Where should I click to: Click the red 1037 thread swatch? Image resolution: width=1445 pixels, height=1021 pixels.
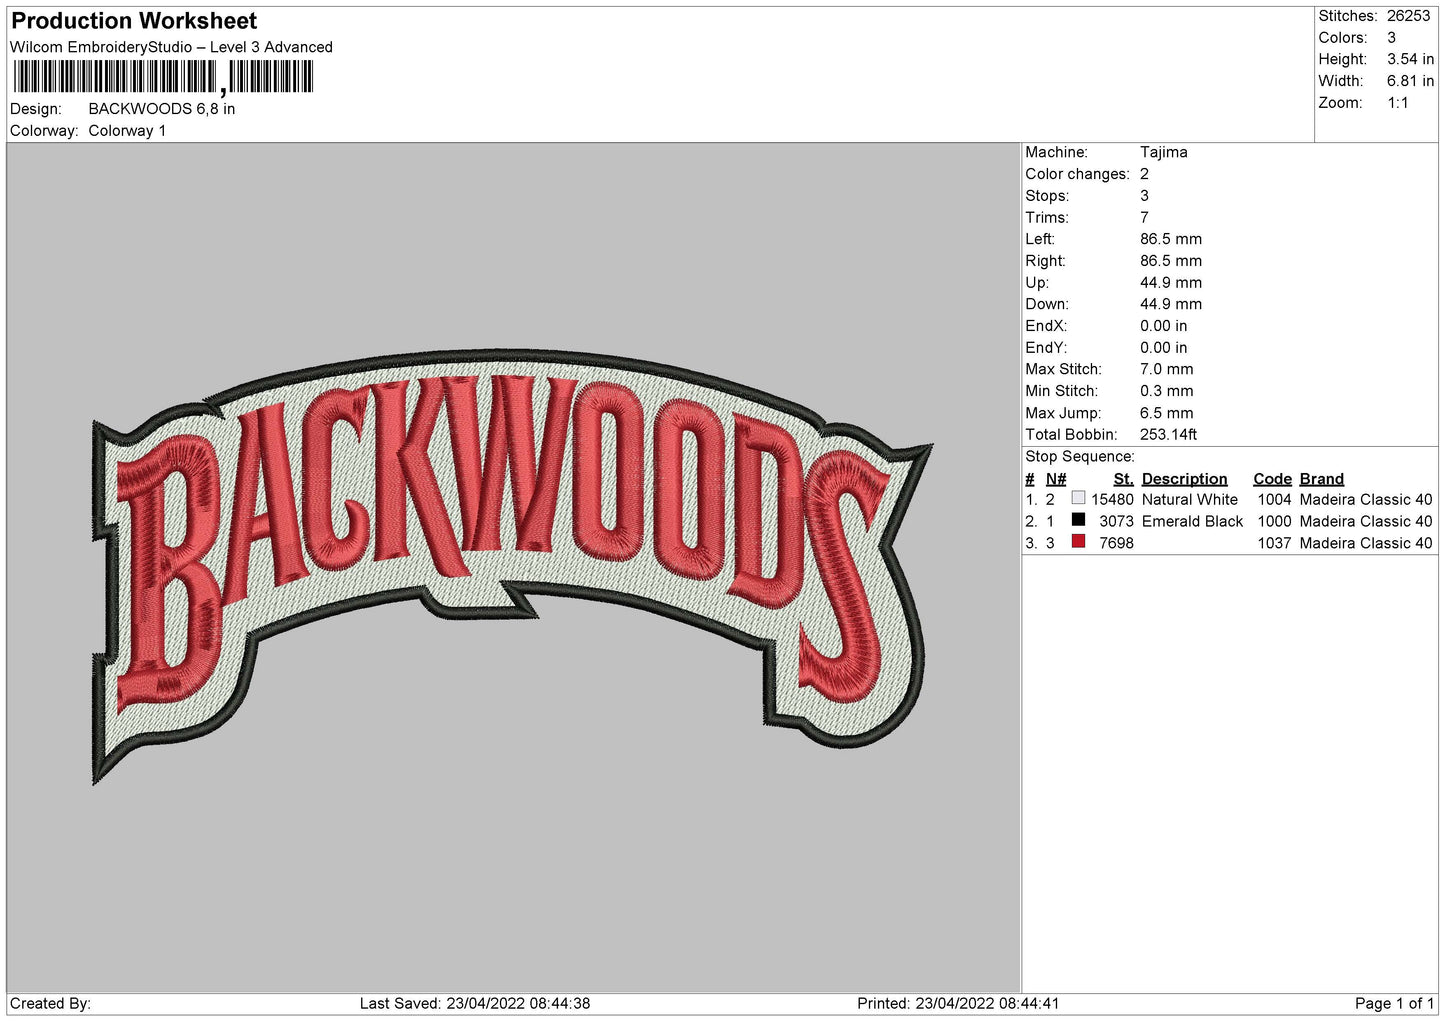pyautogui.click(x=1078, y=542)
